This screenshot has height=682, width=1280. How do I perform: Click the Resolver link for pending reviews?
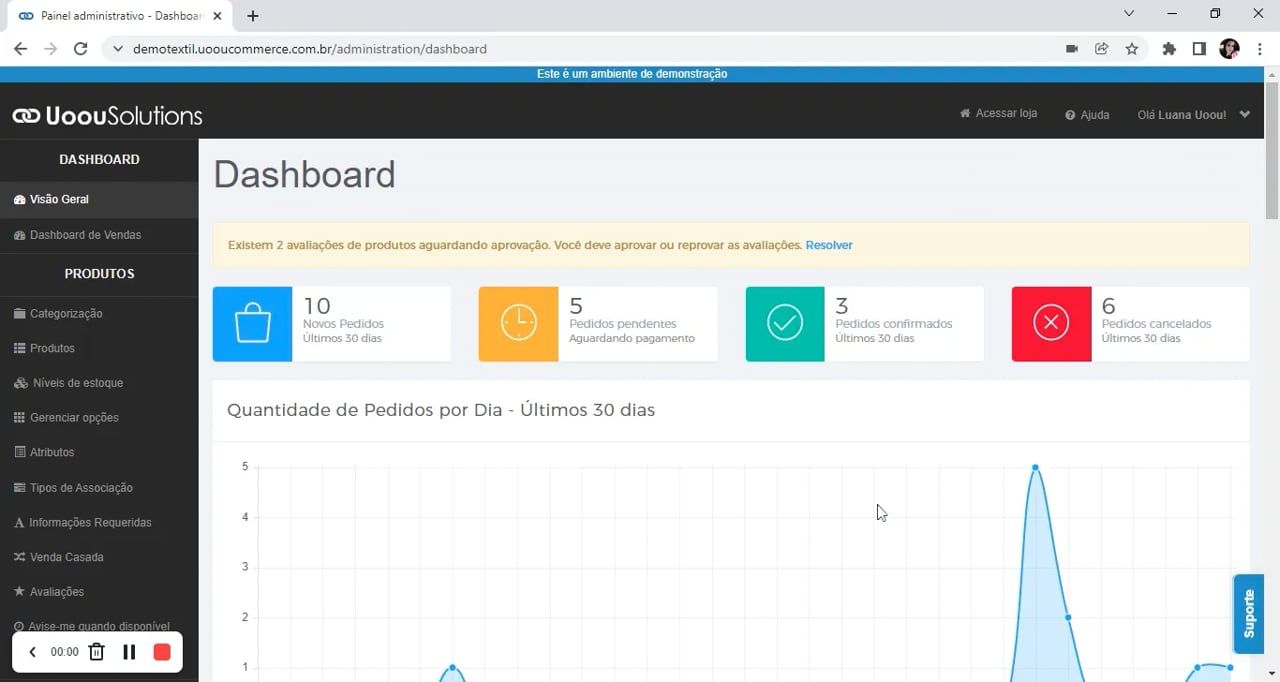point(829,245)
